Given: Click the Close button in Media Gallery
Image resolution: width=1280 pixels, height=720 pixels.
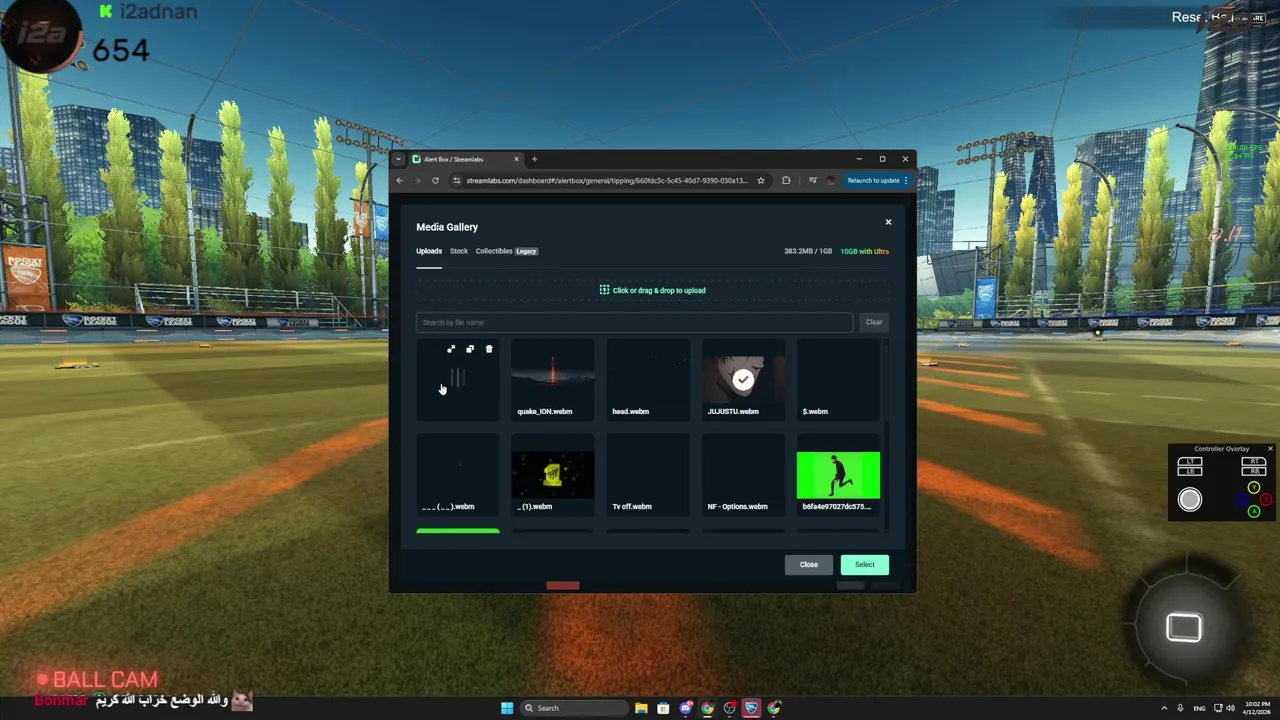Looking at the screenshot, I should coord(809,565).
